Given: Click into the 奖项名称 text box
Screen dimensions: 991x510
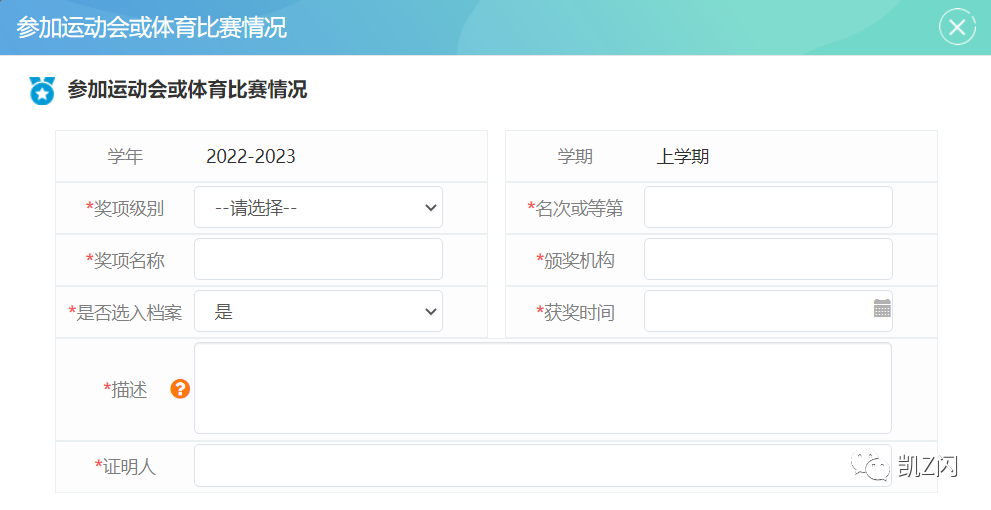Looking at the screenshot, I should tap(318, 259).
